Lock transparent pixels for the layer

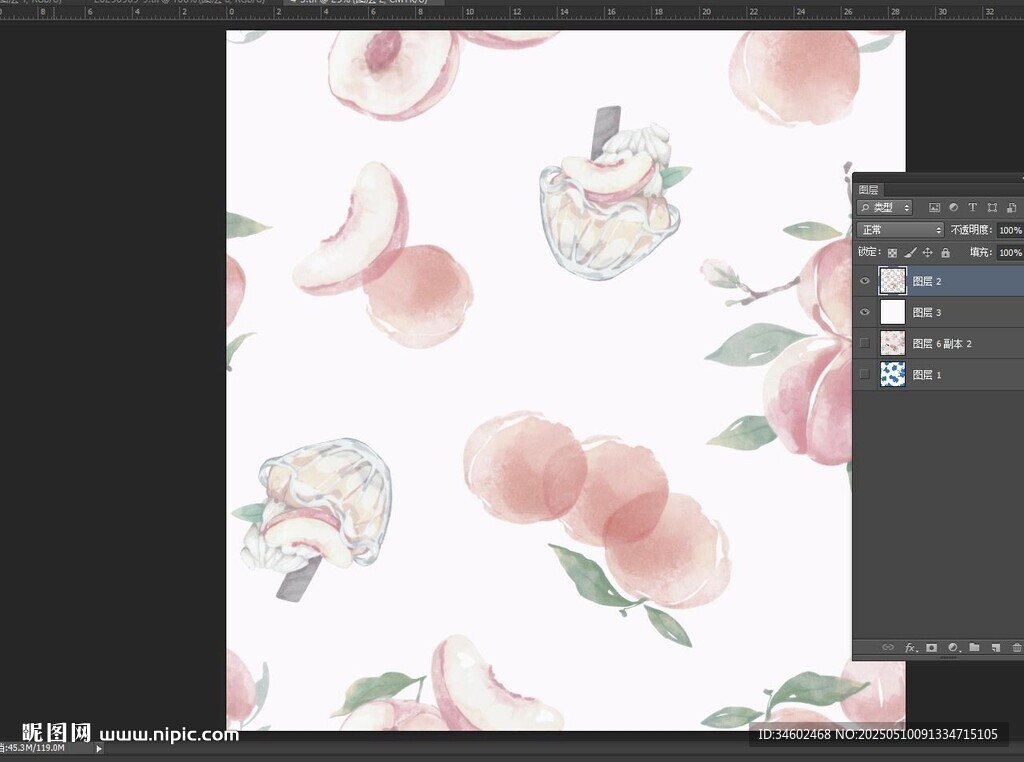[x=892, y=253]
